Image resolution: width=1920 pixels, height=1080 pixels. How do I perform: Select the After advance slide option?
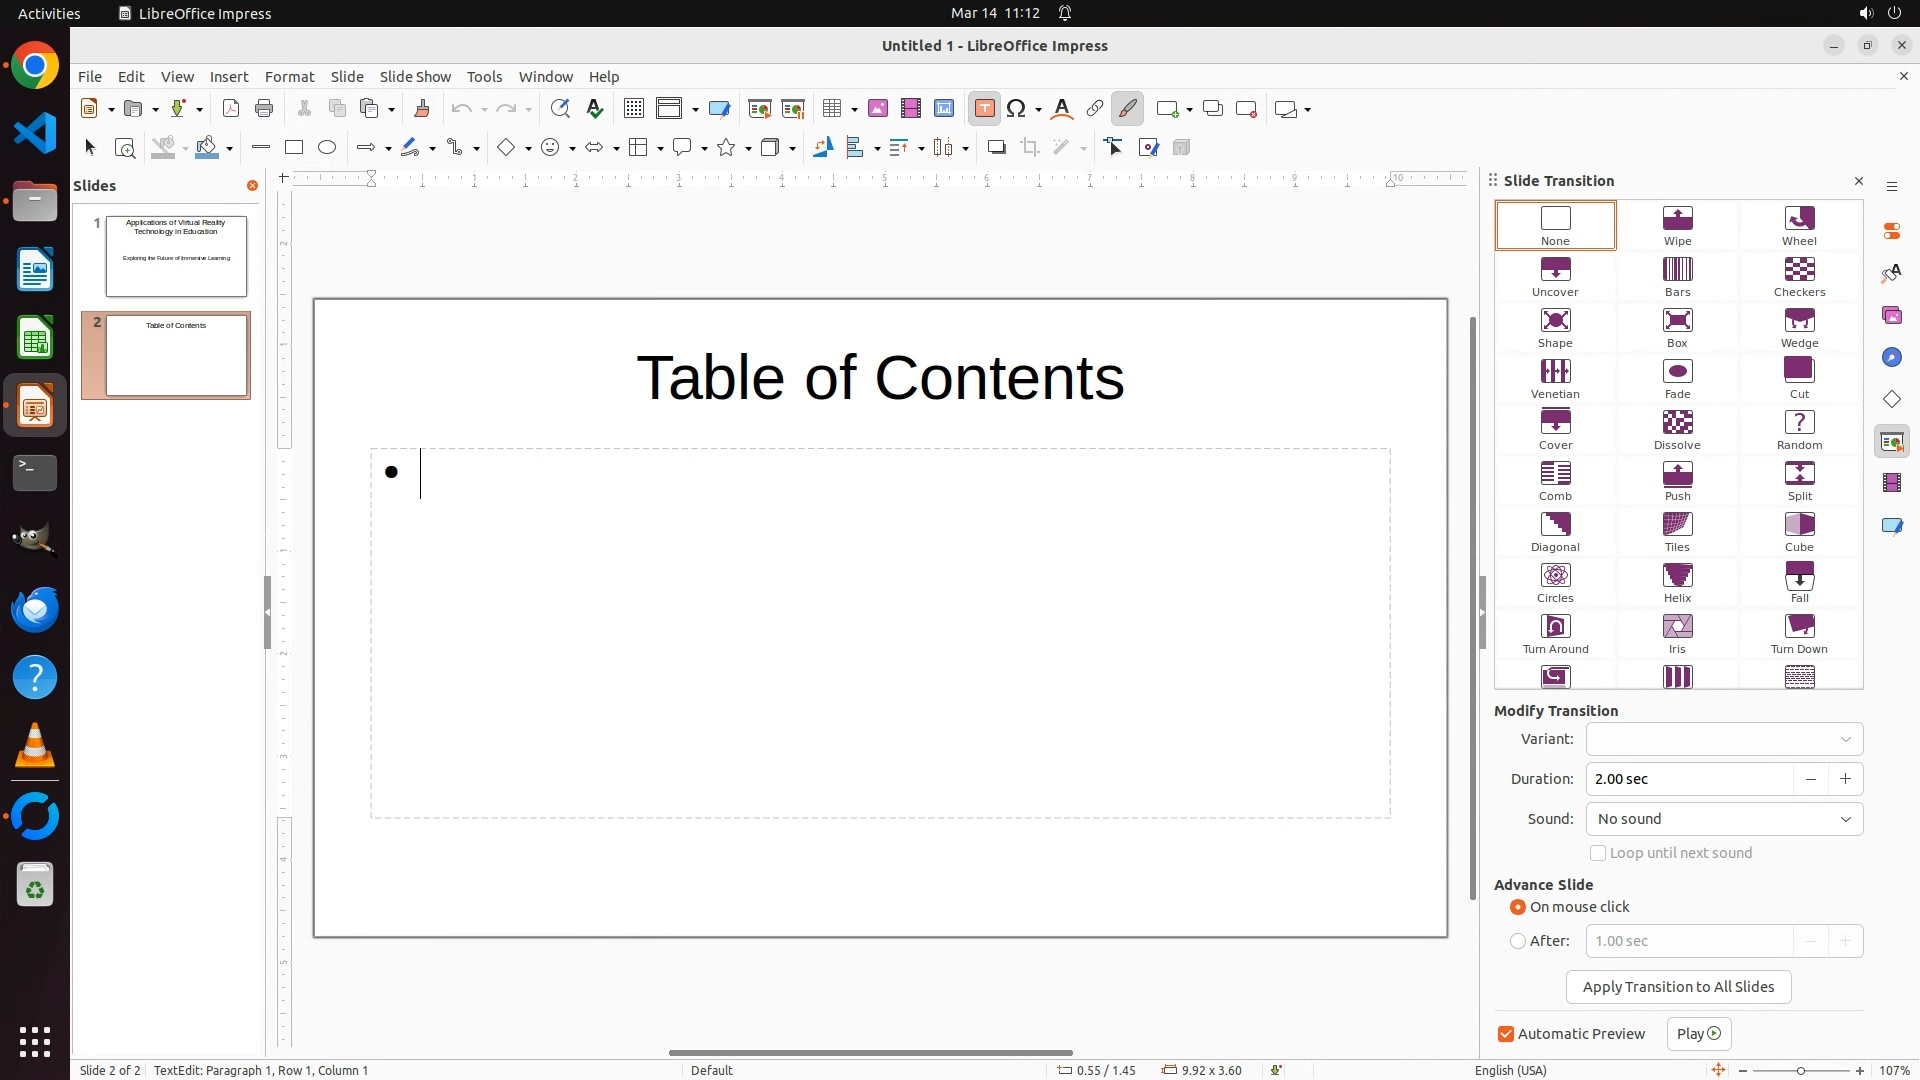[x=1518, y=941]
